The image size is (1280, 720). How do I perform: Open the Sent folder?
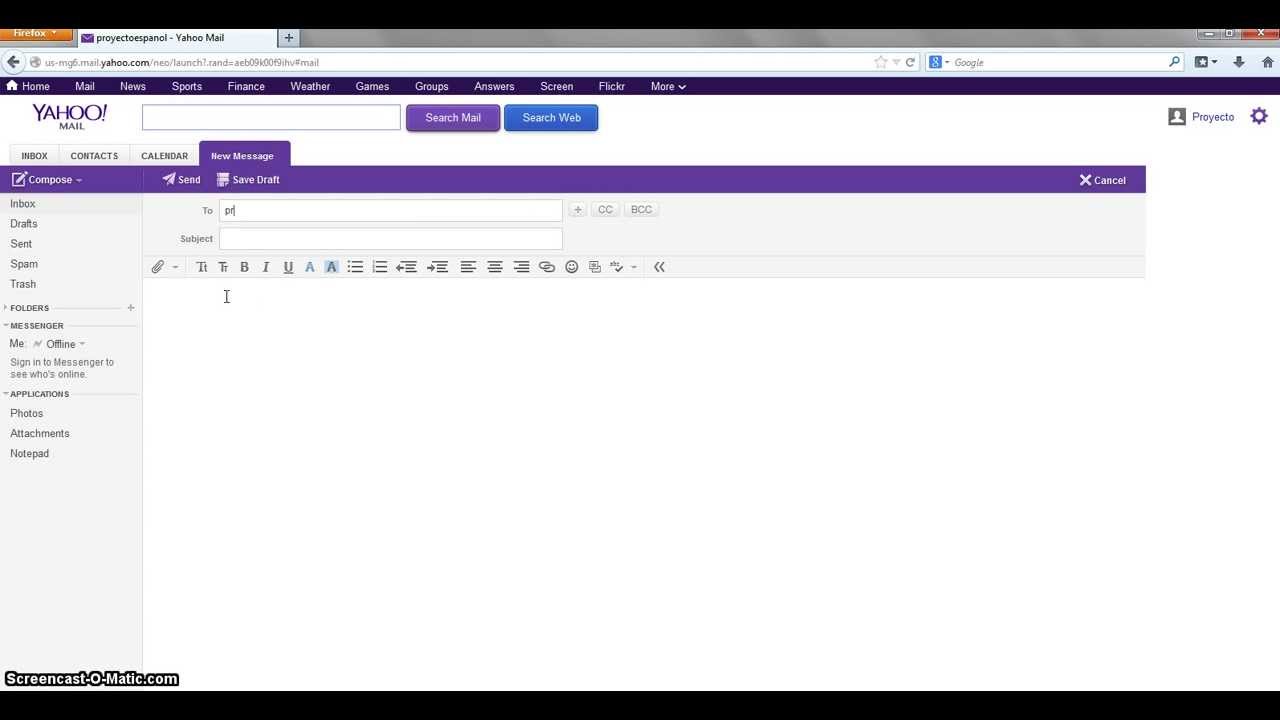(21, 244)
